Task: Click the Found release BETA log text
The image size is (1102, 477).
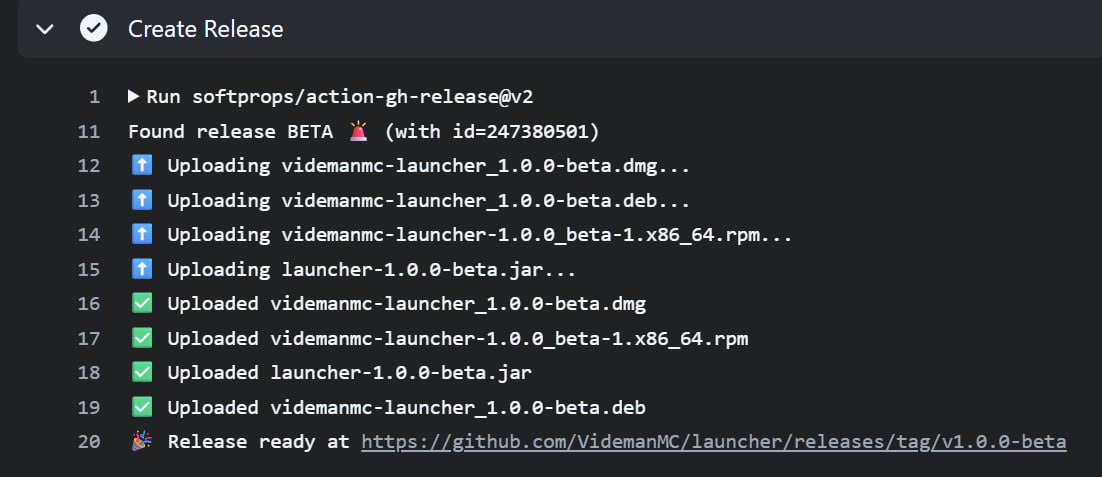Action: tap(231, 131)
